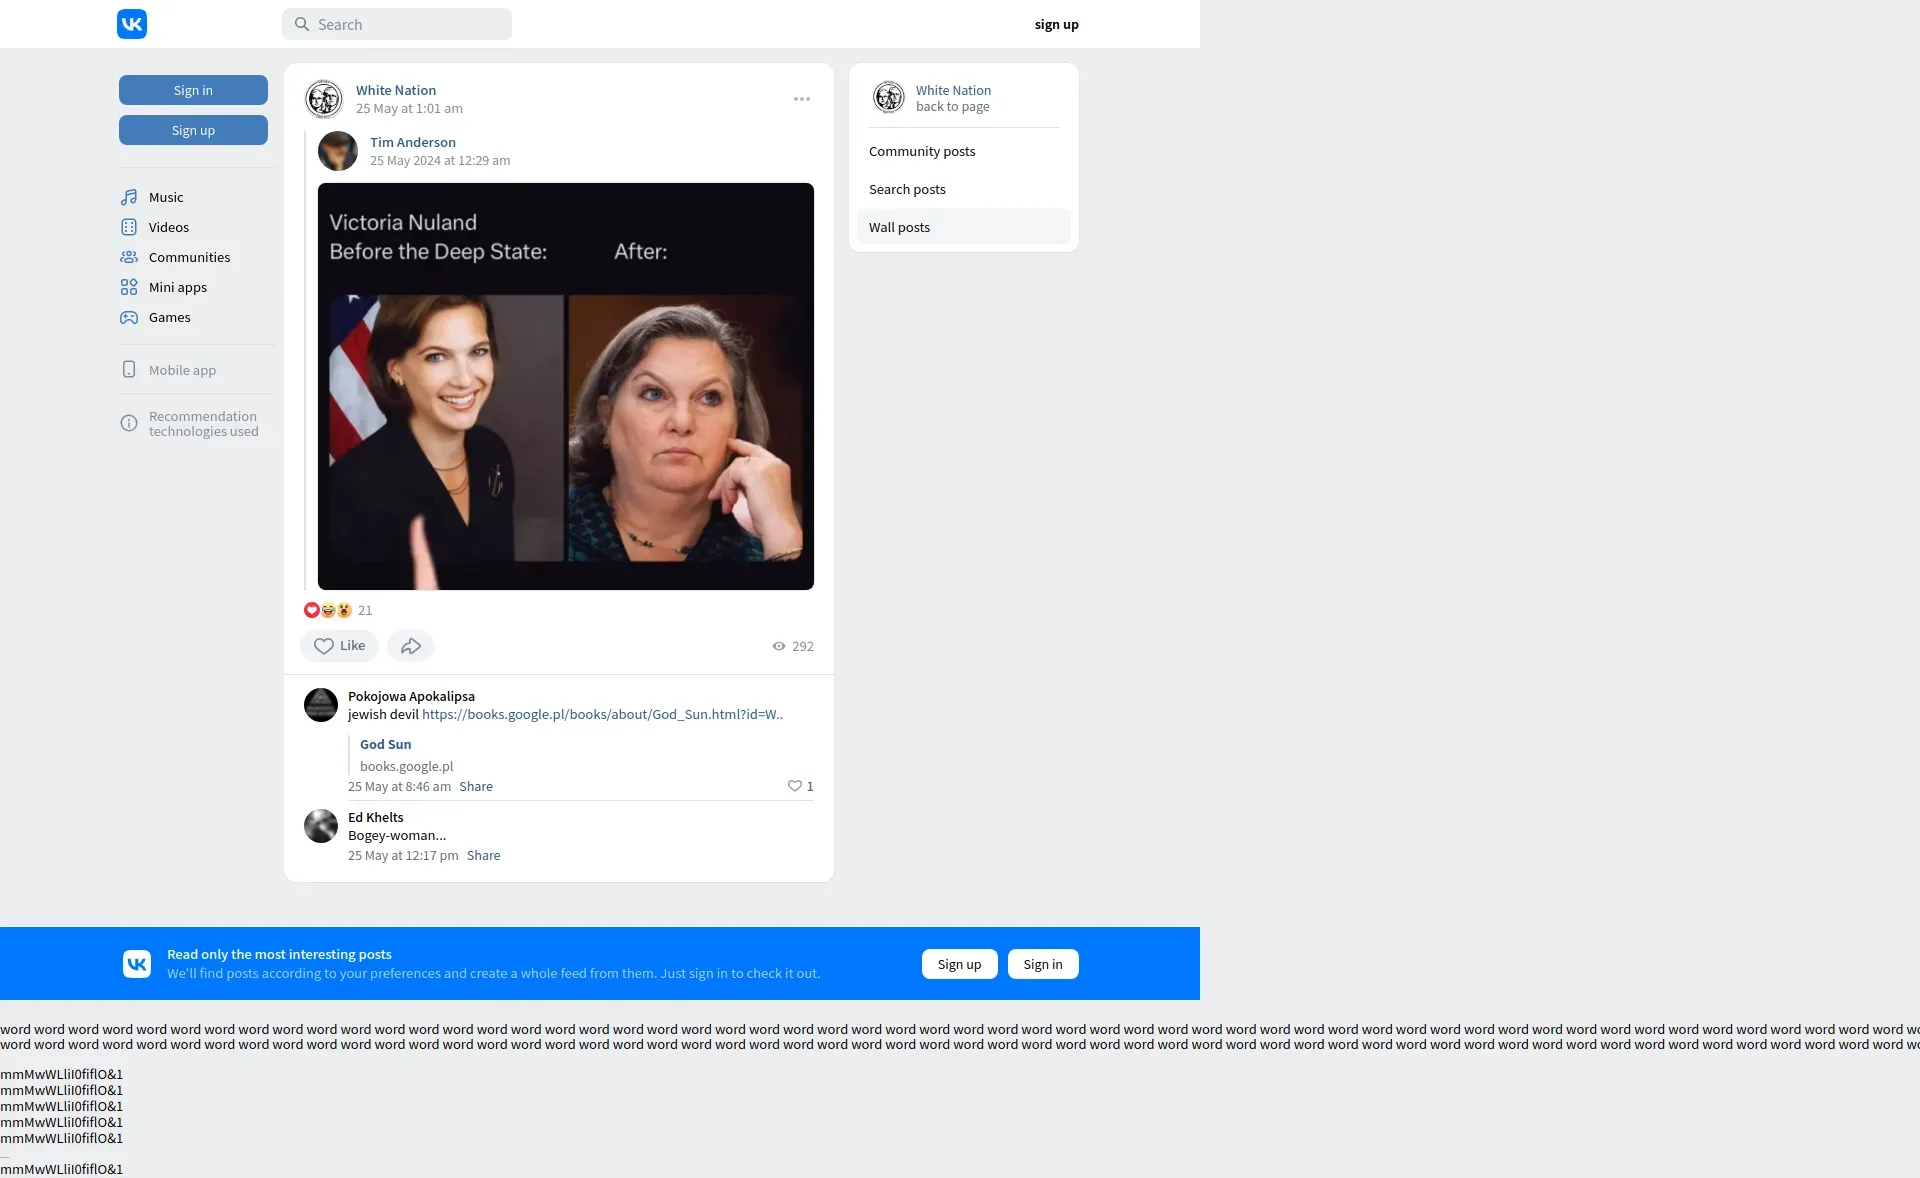
Task: Click the Pokojowa Apokalipsa commenter name
Action: point(411,696)
